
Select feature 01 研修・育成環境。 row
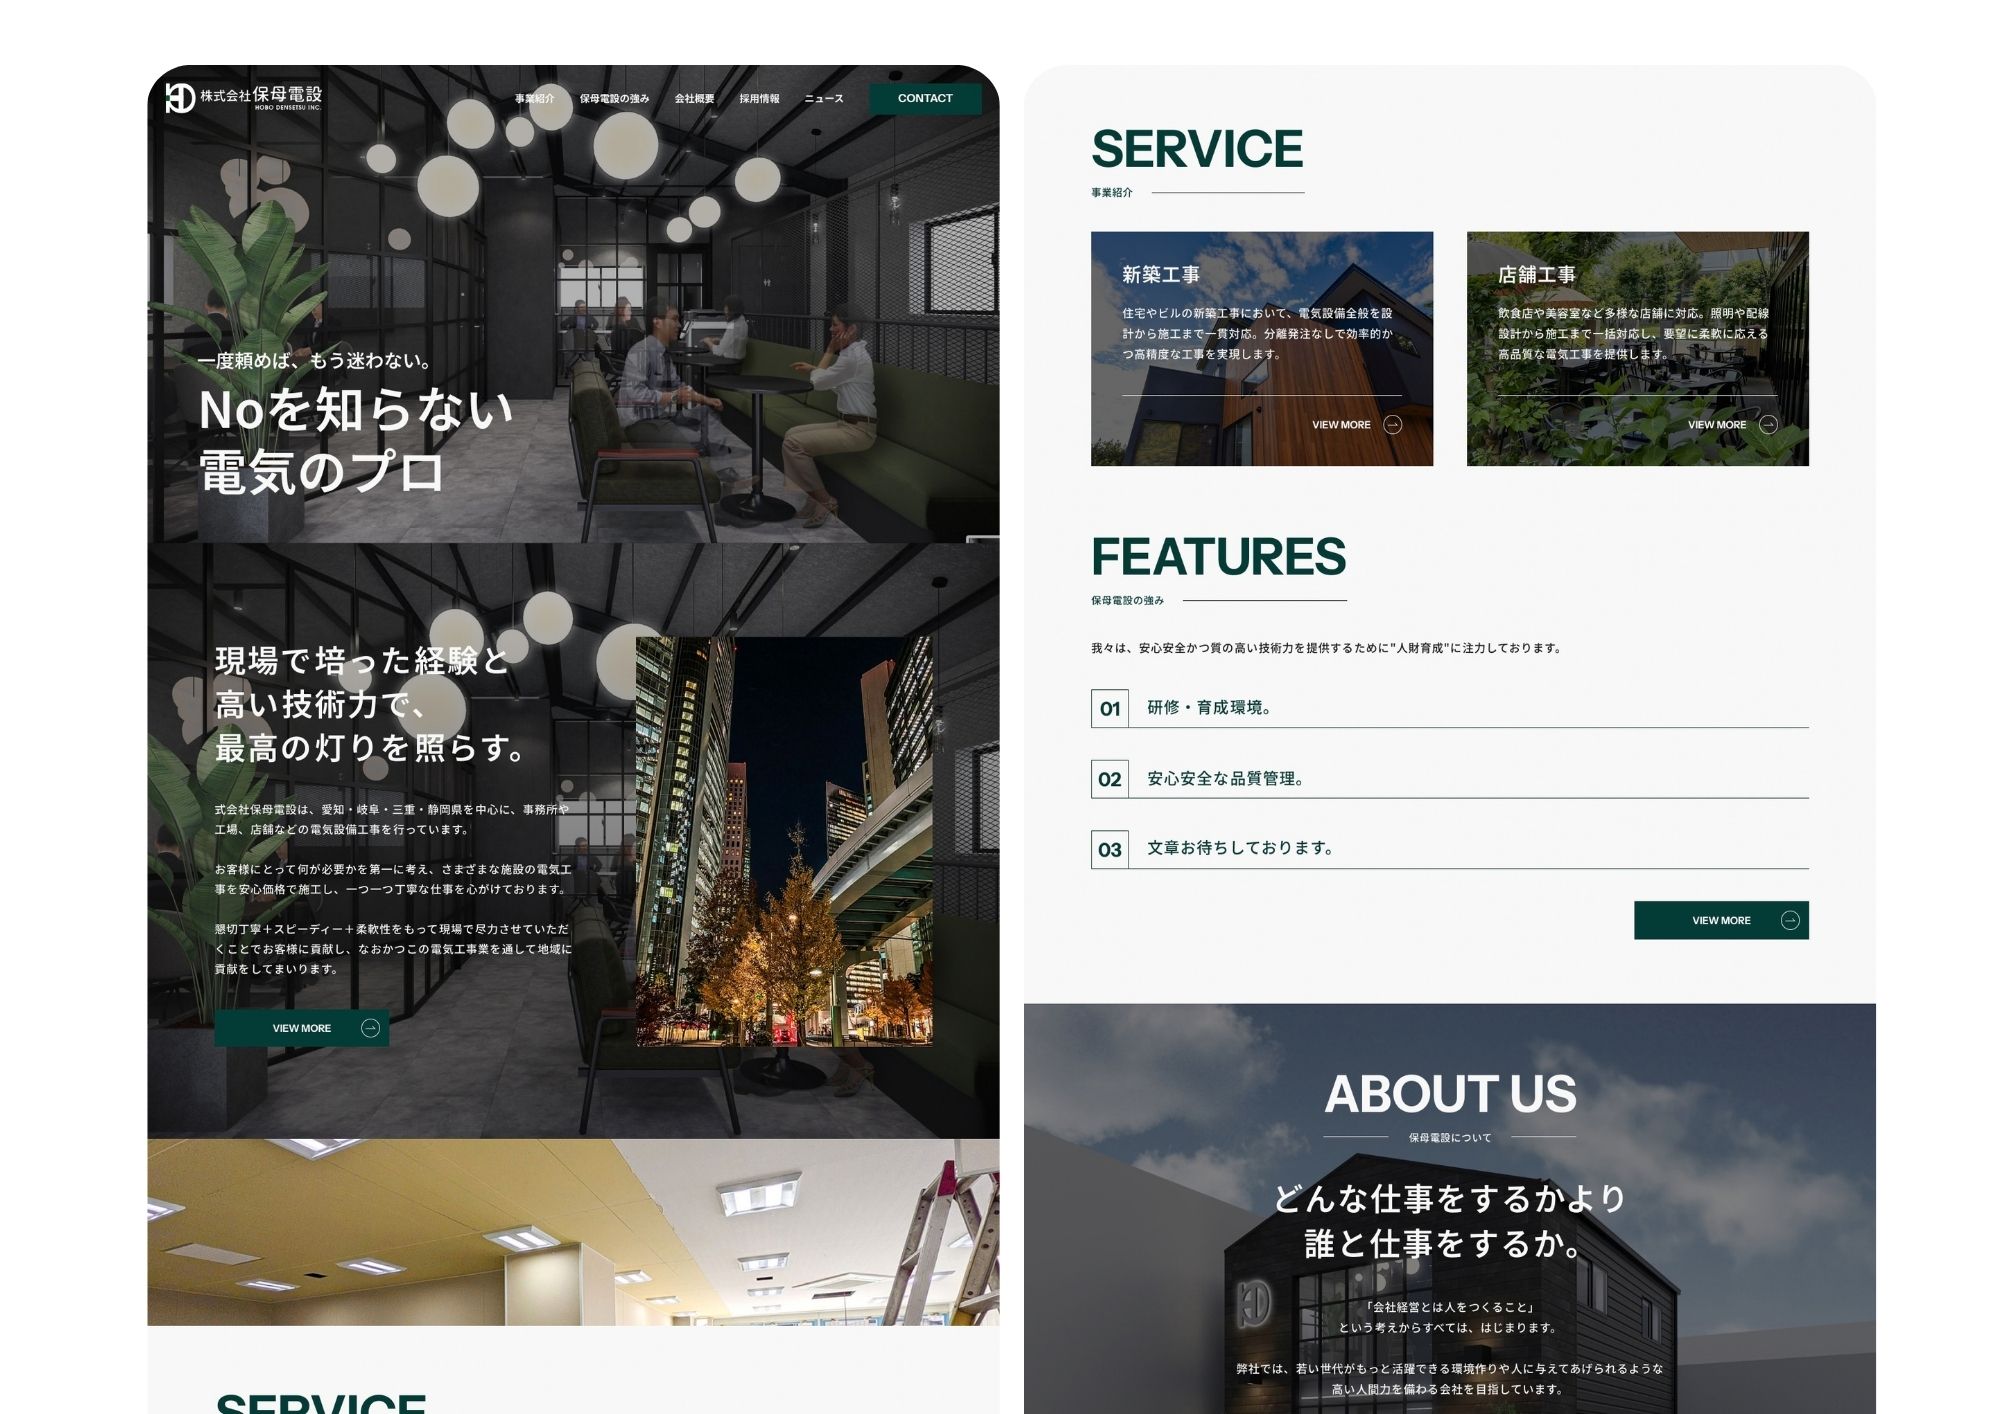[x=1450, y=708]
